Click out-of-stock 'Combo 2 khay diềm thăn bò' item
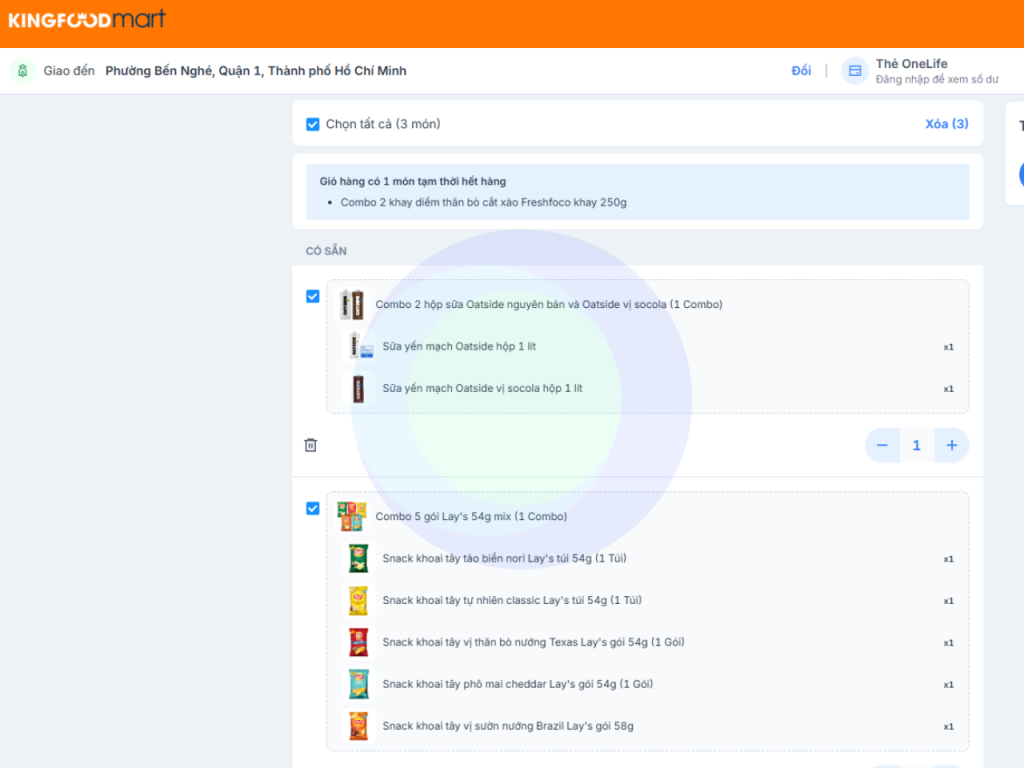Viewport: 1024px width, 768px height. tap(483, 202)
